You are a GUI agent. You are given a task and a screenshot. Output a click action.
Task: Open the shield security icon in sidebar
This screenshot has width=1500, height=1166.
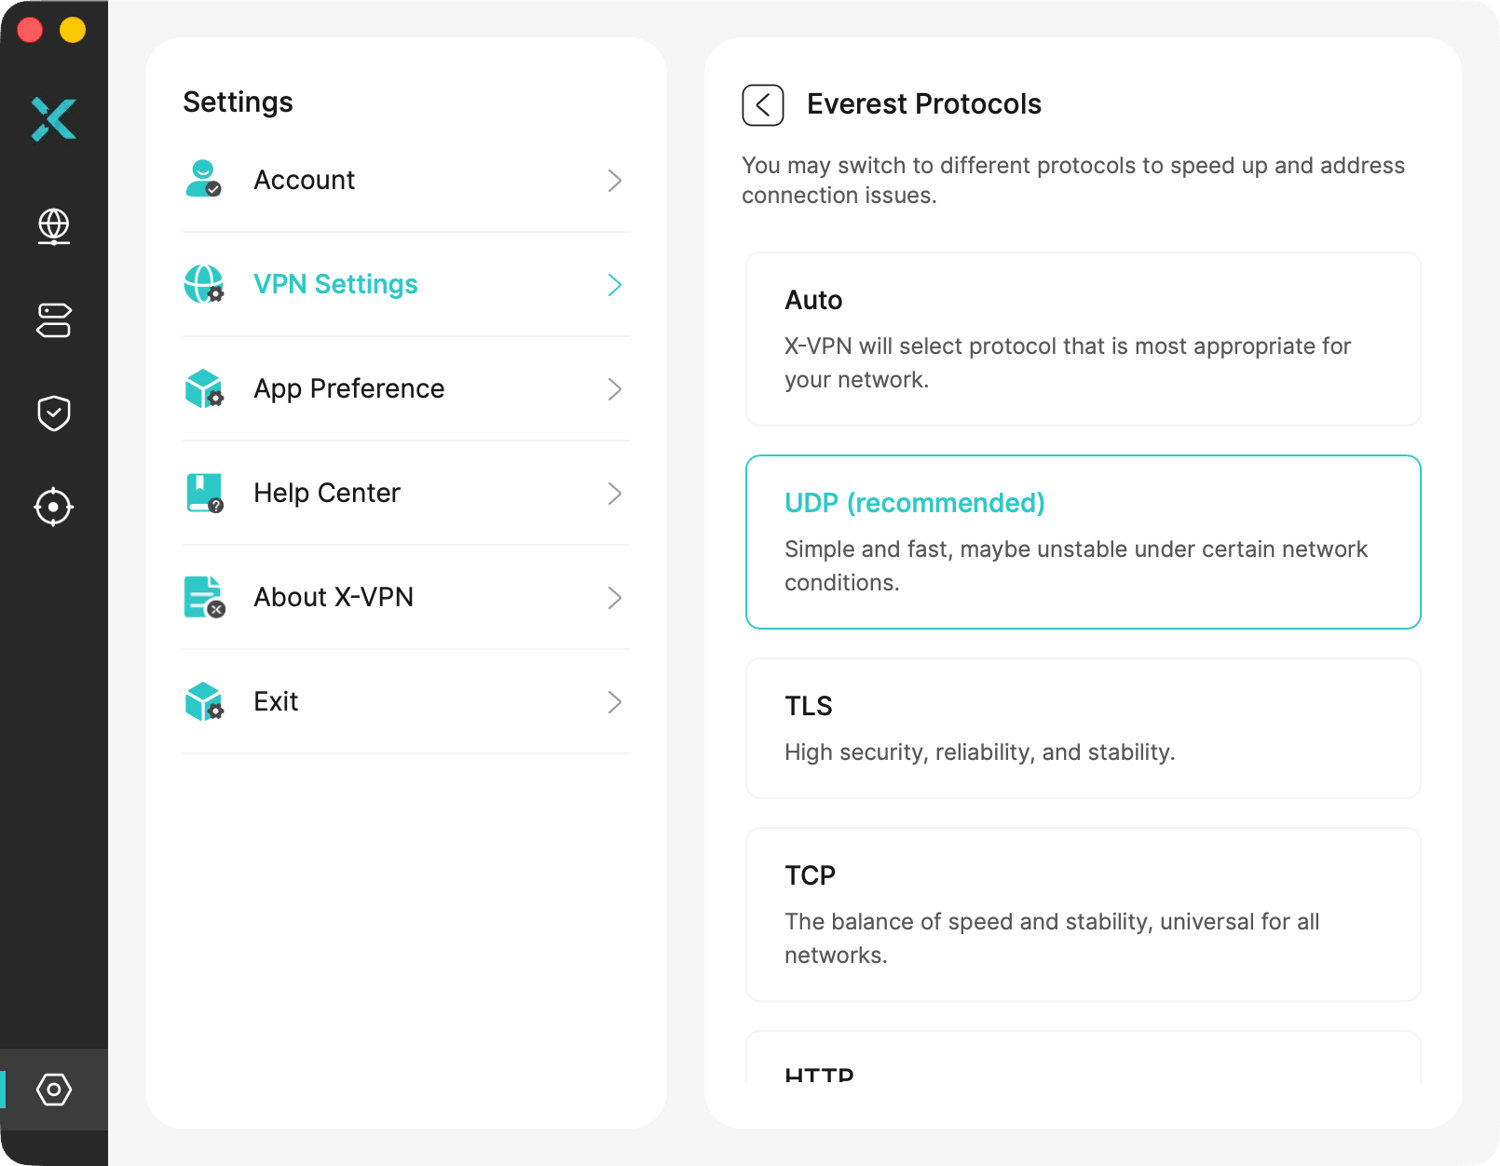pos(54,413)
